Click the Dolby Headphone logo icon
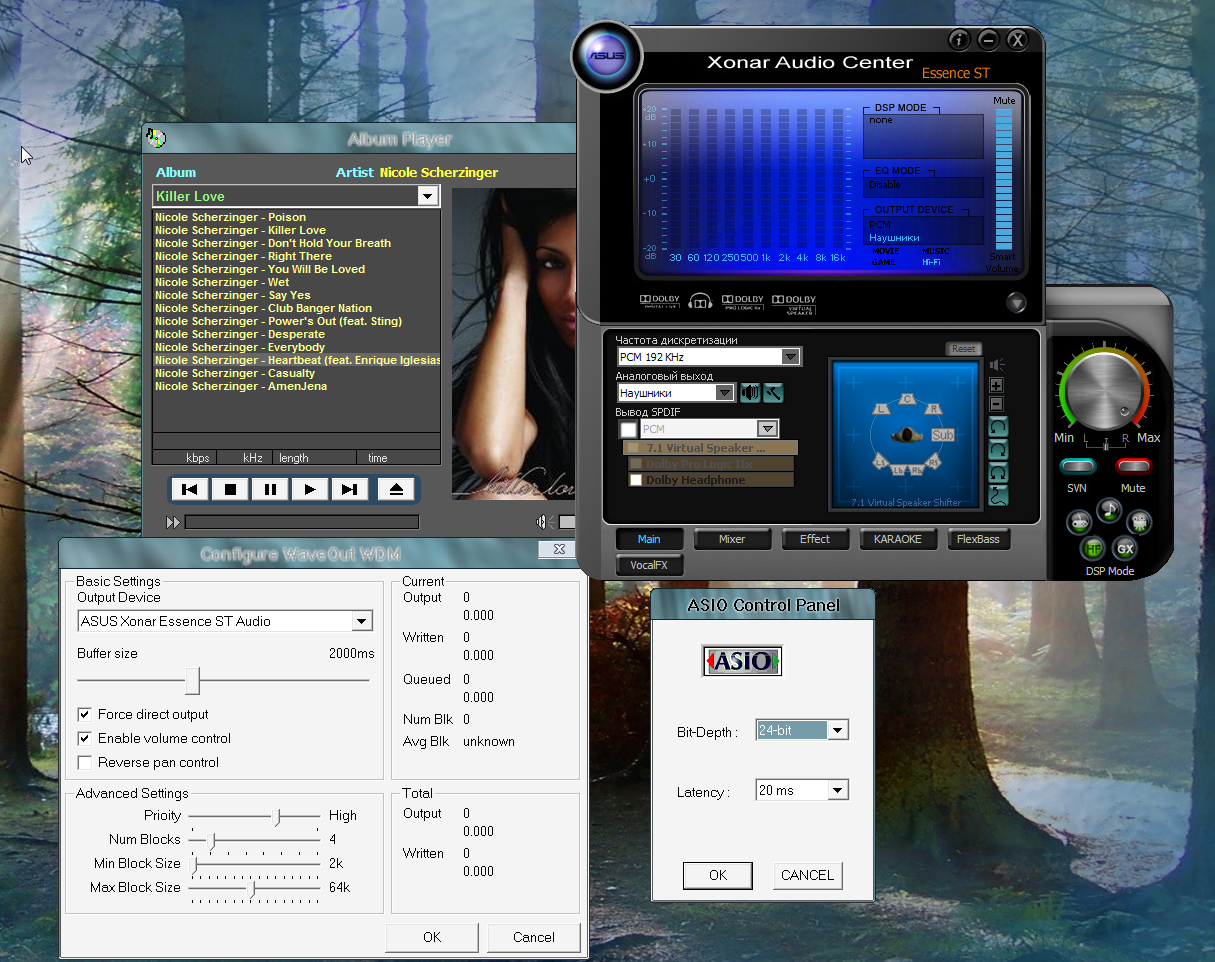Screen dimensions: 1215x962 [x=700, y=301]
